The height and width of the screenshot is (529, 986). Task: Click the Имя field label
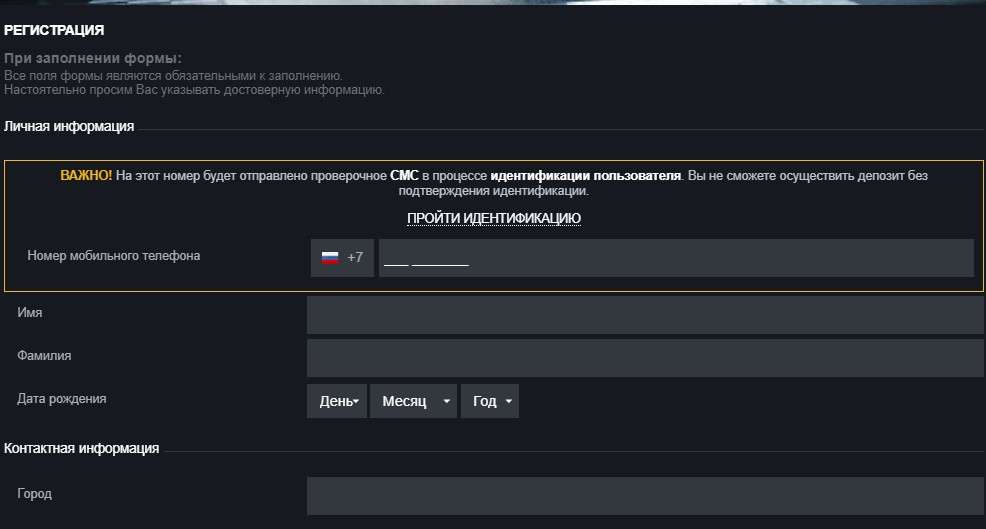[30, 313]
